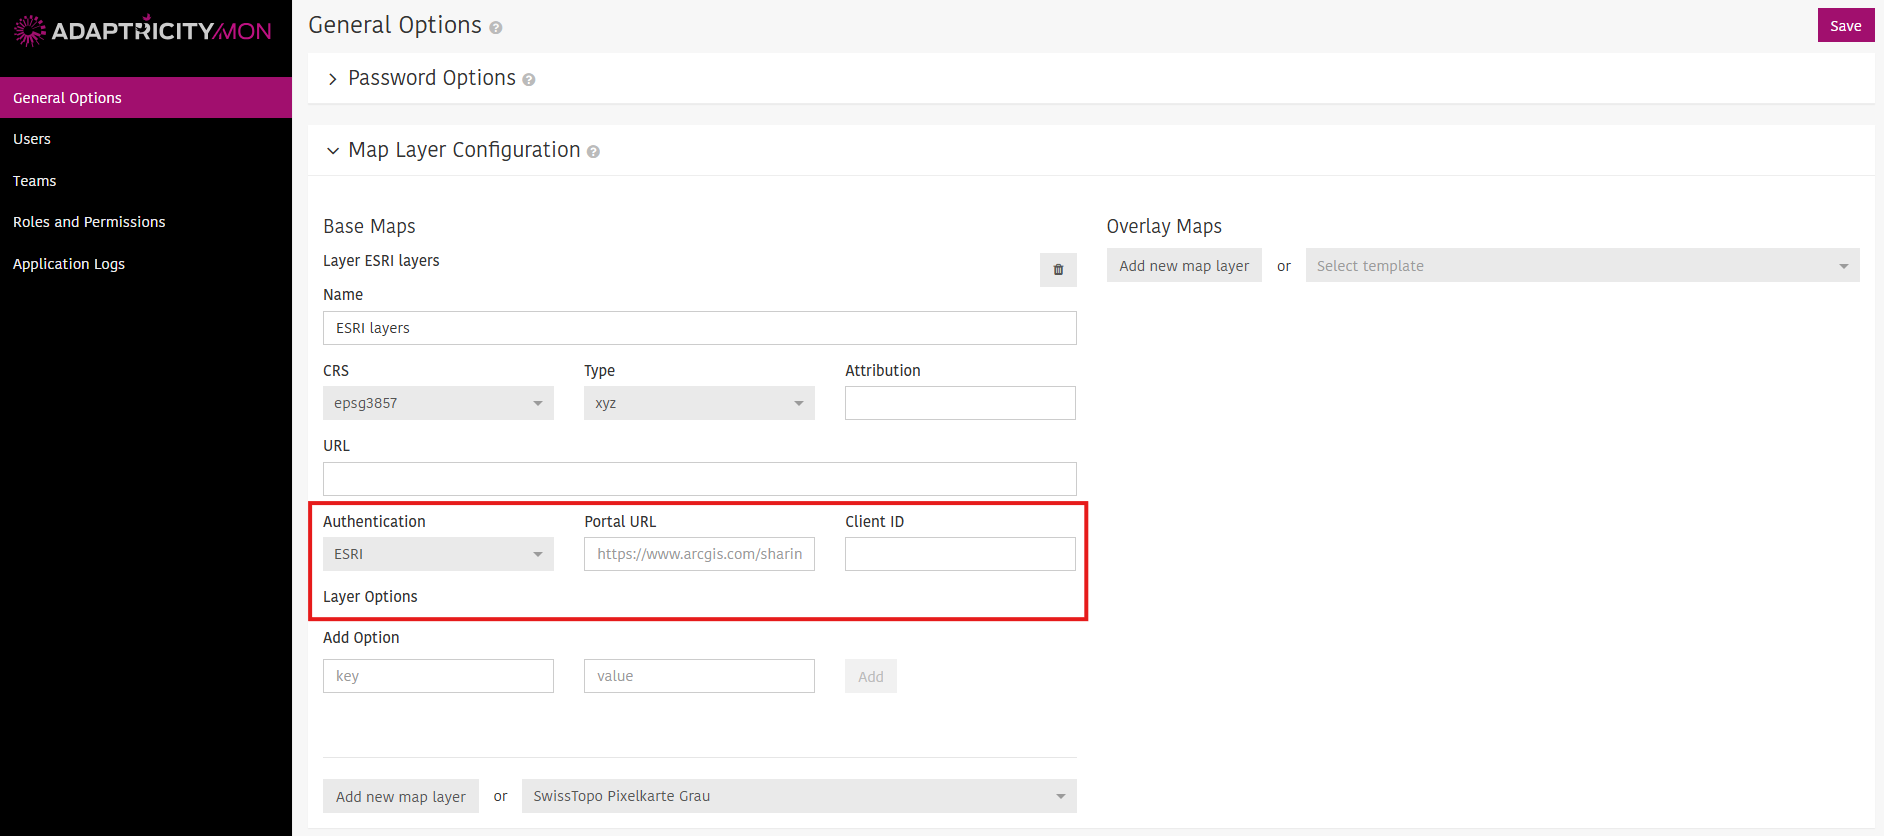Click the Save button
Image resolution: width=1884 pixels, height=836 pixels.
tap(1845, 26)
